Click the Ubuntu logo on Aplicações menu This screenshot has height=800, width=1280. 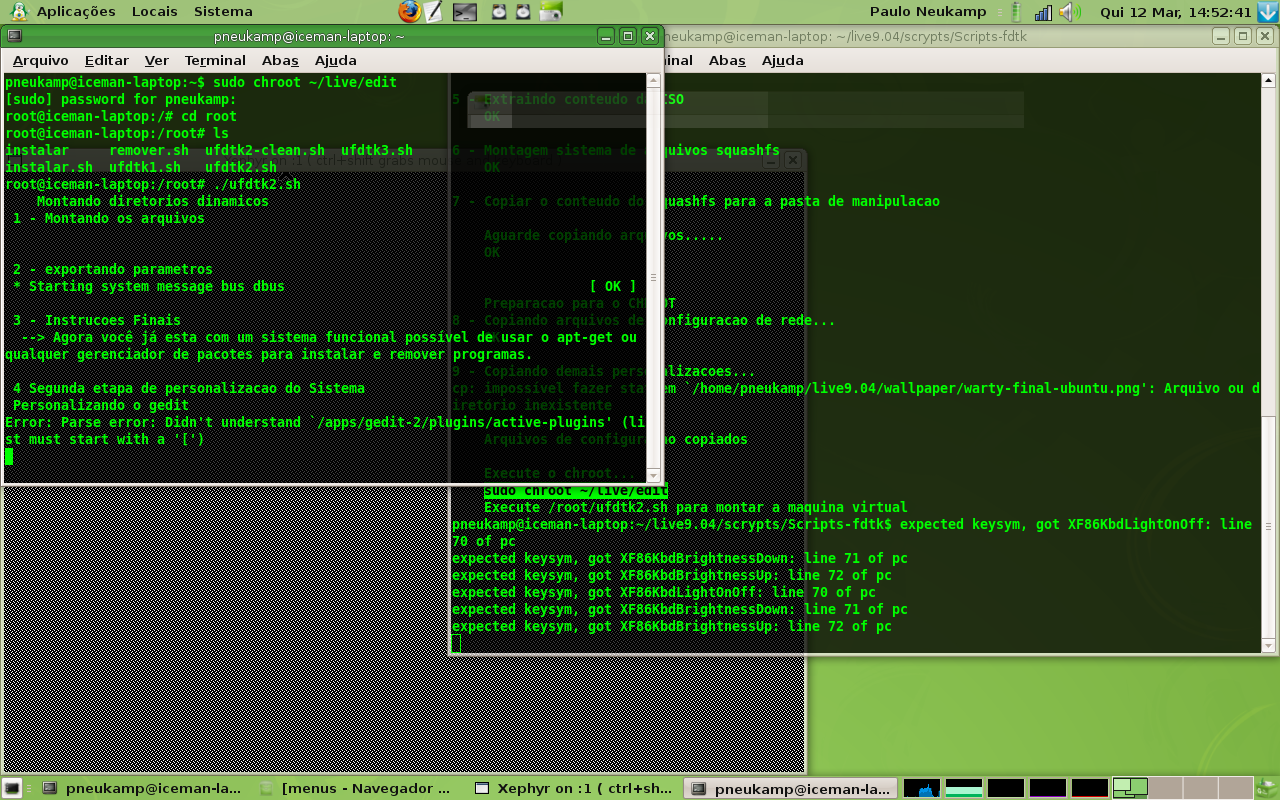coord(19,12)
